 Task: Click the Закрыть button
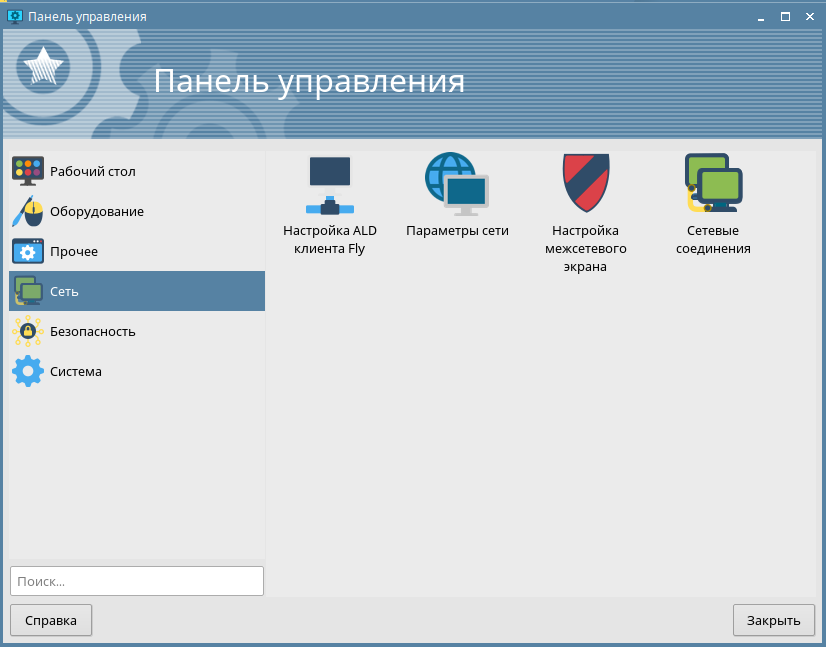pos(774,620)
